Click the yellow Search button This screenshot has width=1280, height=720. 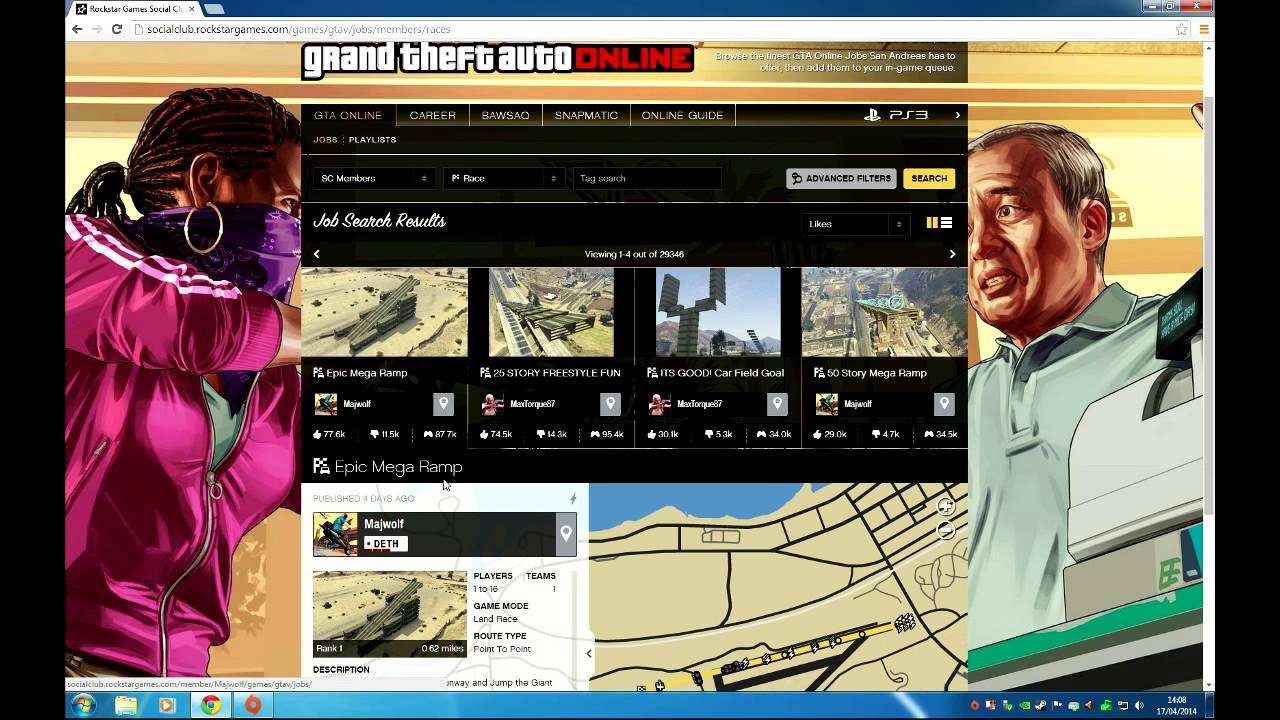tap(929, 178)
